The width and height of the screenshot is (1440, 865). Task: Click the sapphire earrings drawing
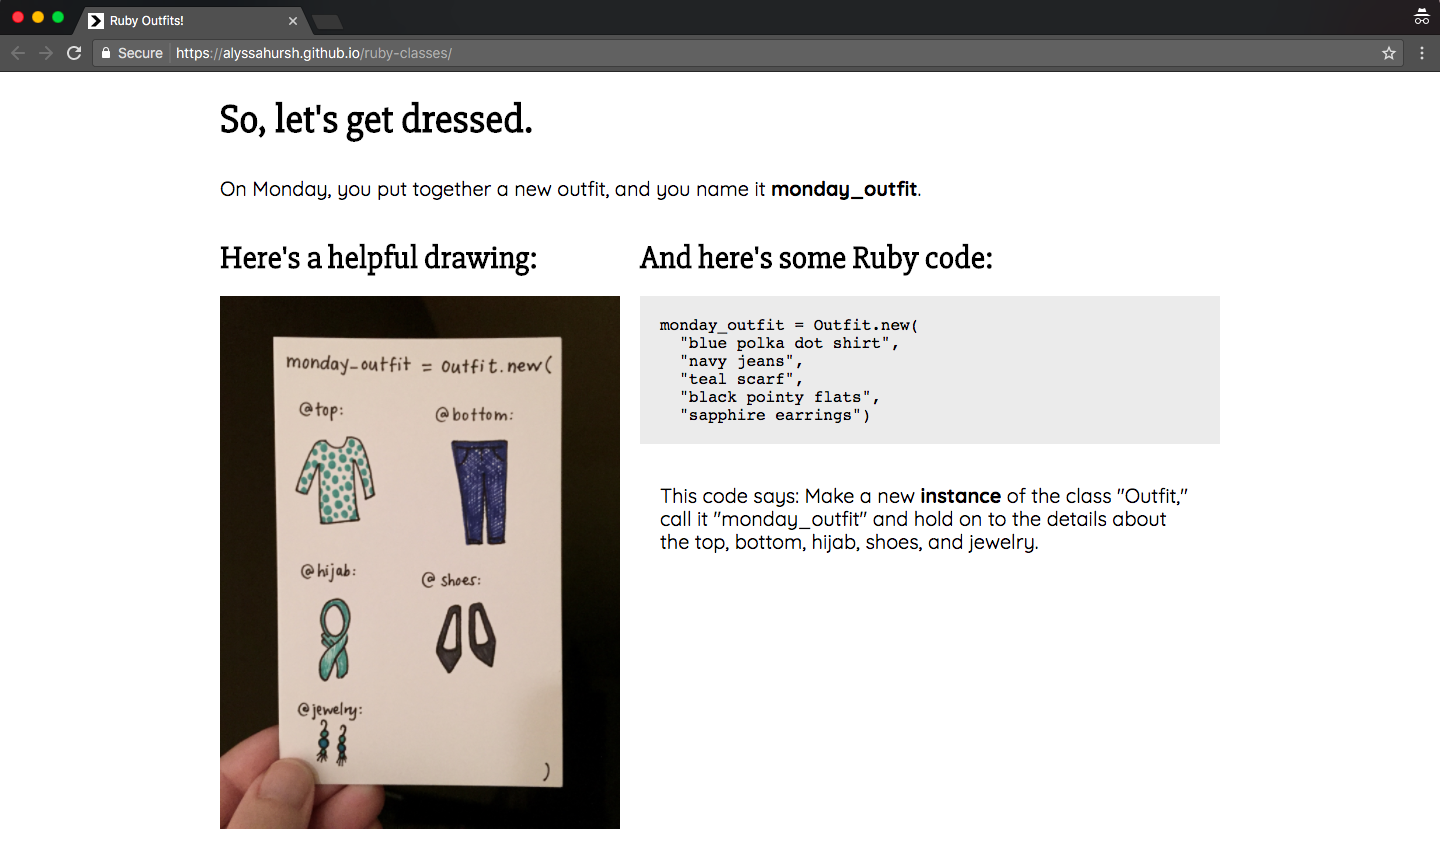click(332, 744)
